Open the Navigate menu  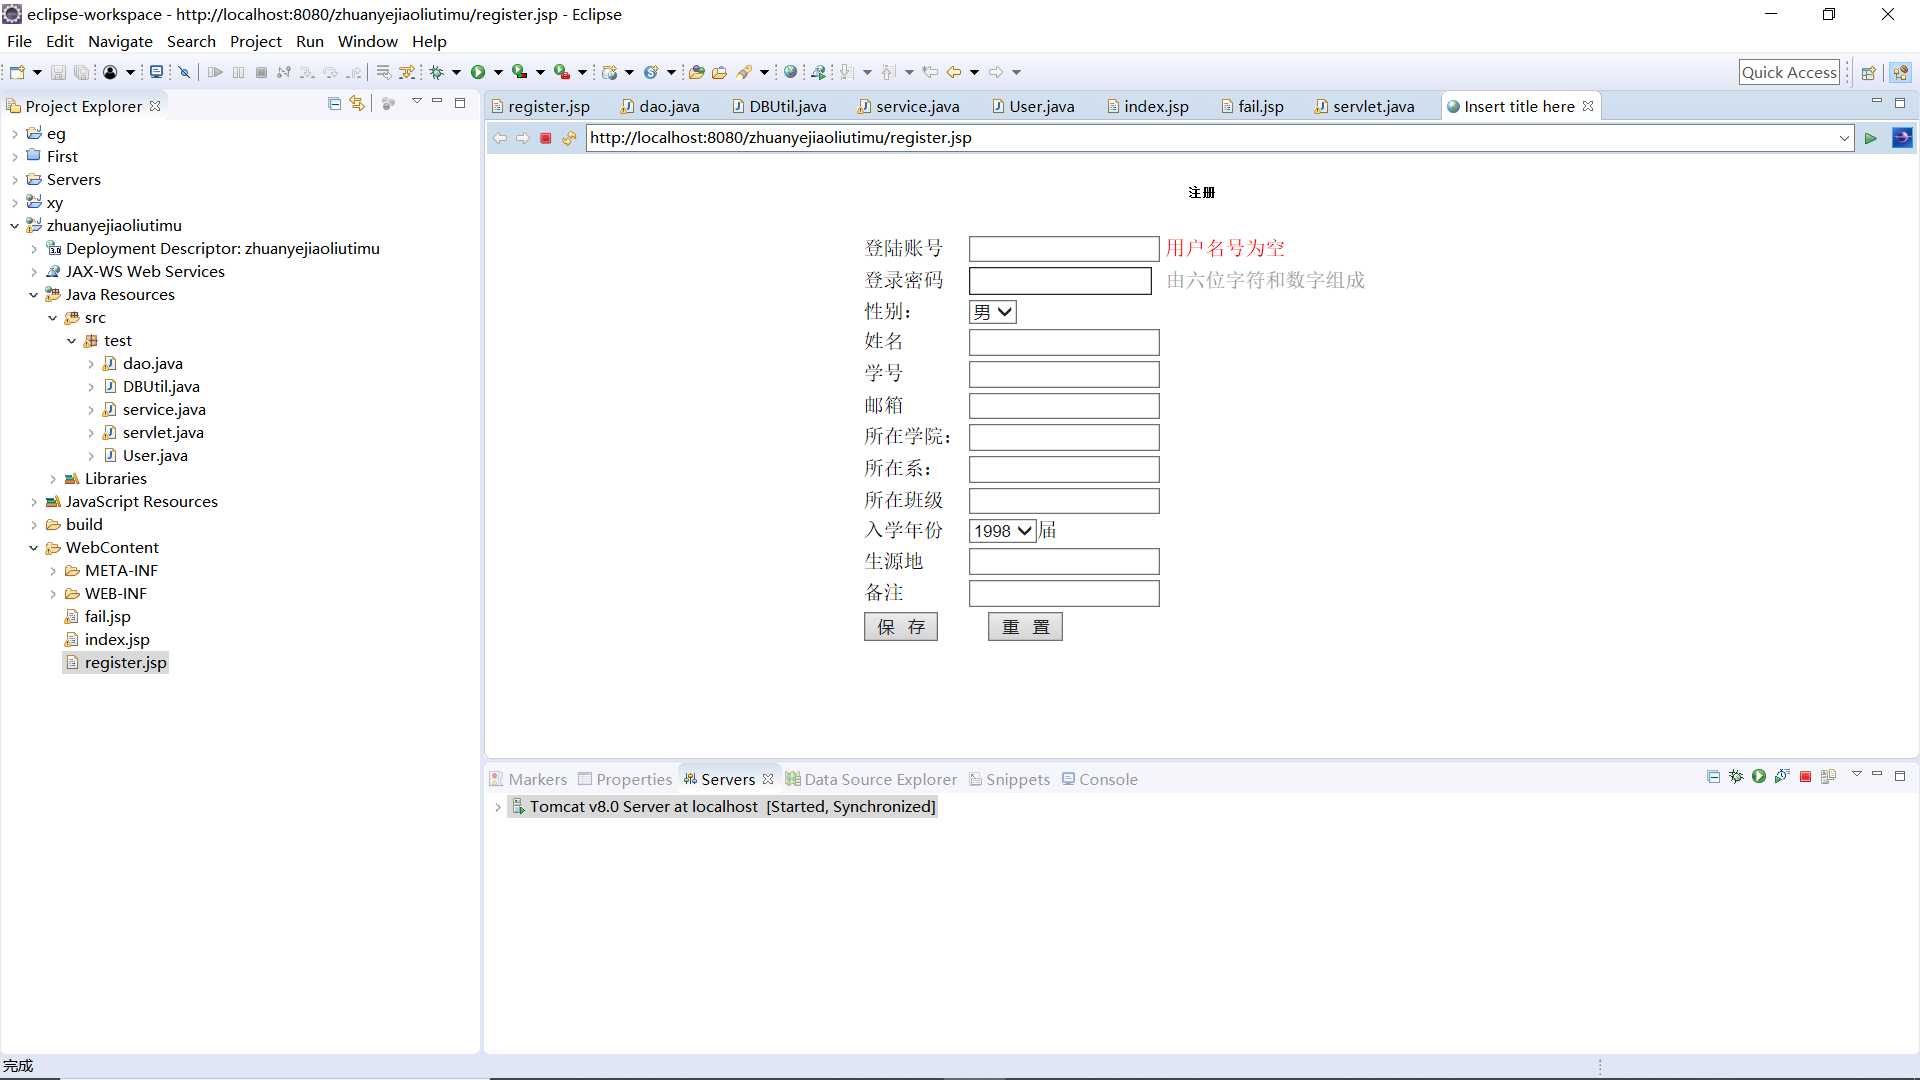120,41
